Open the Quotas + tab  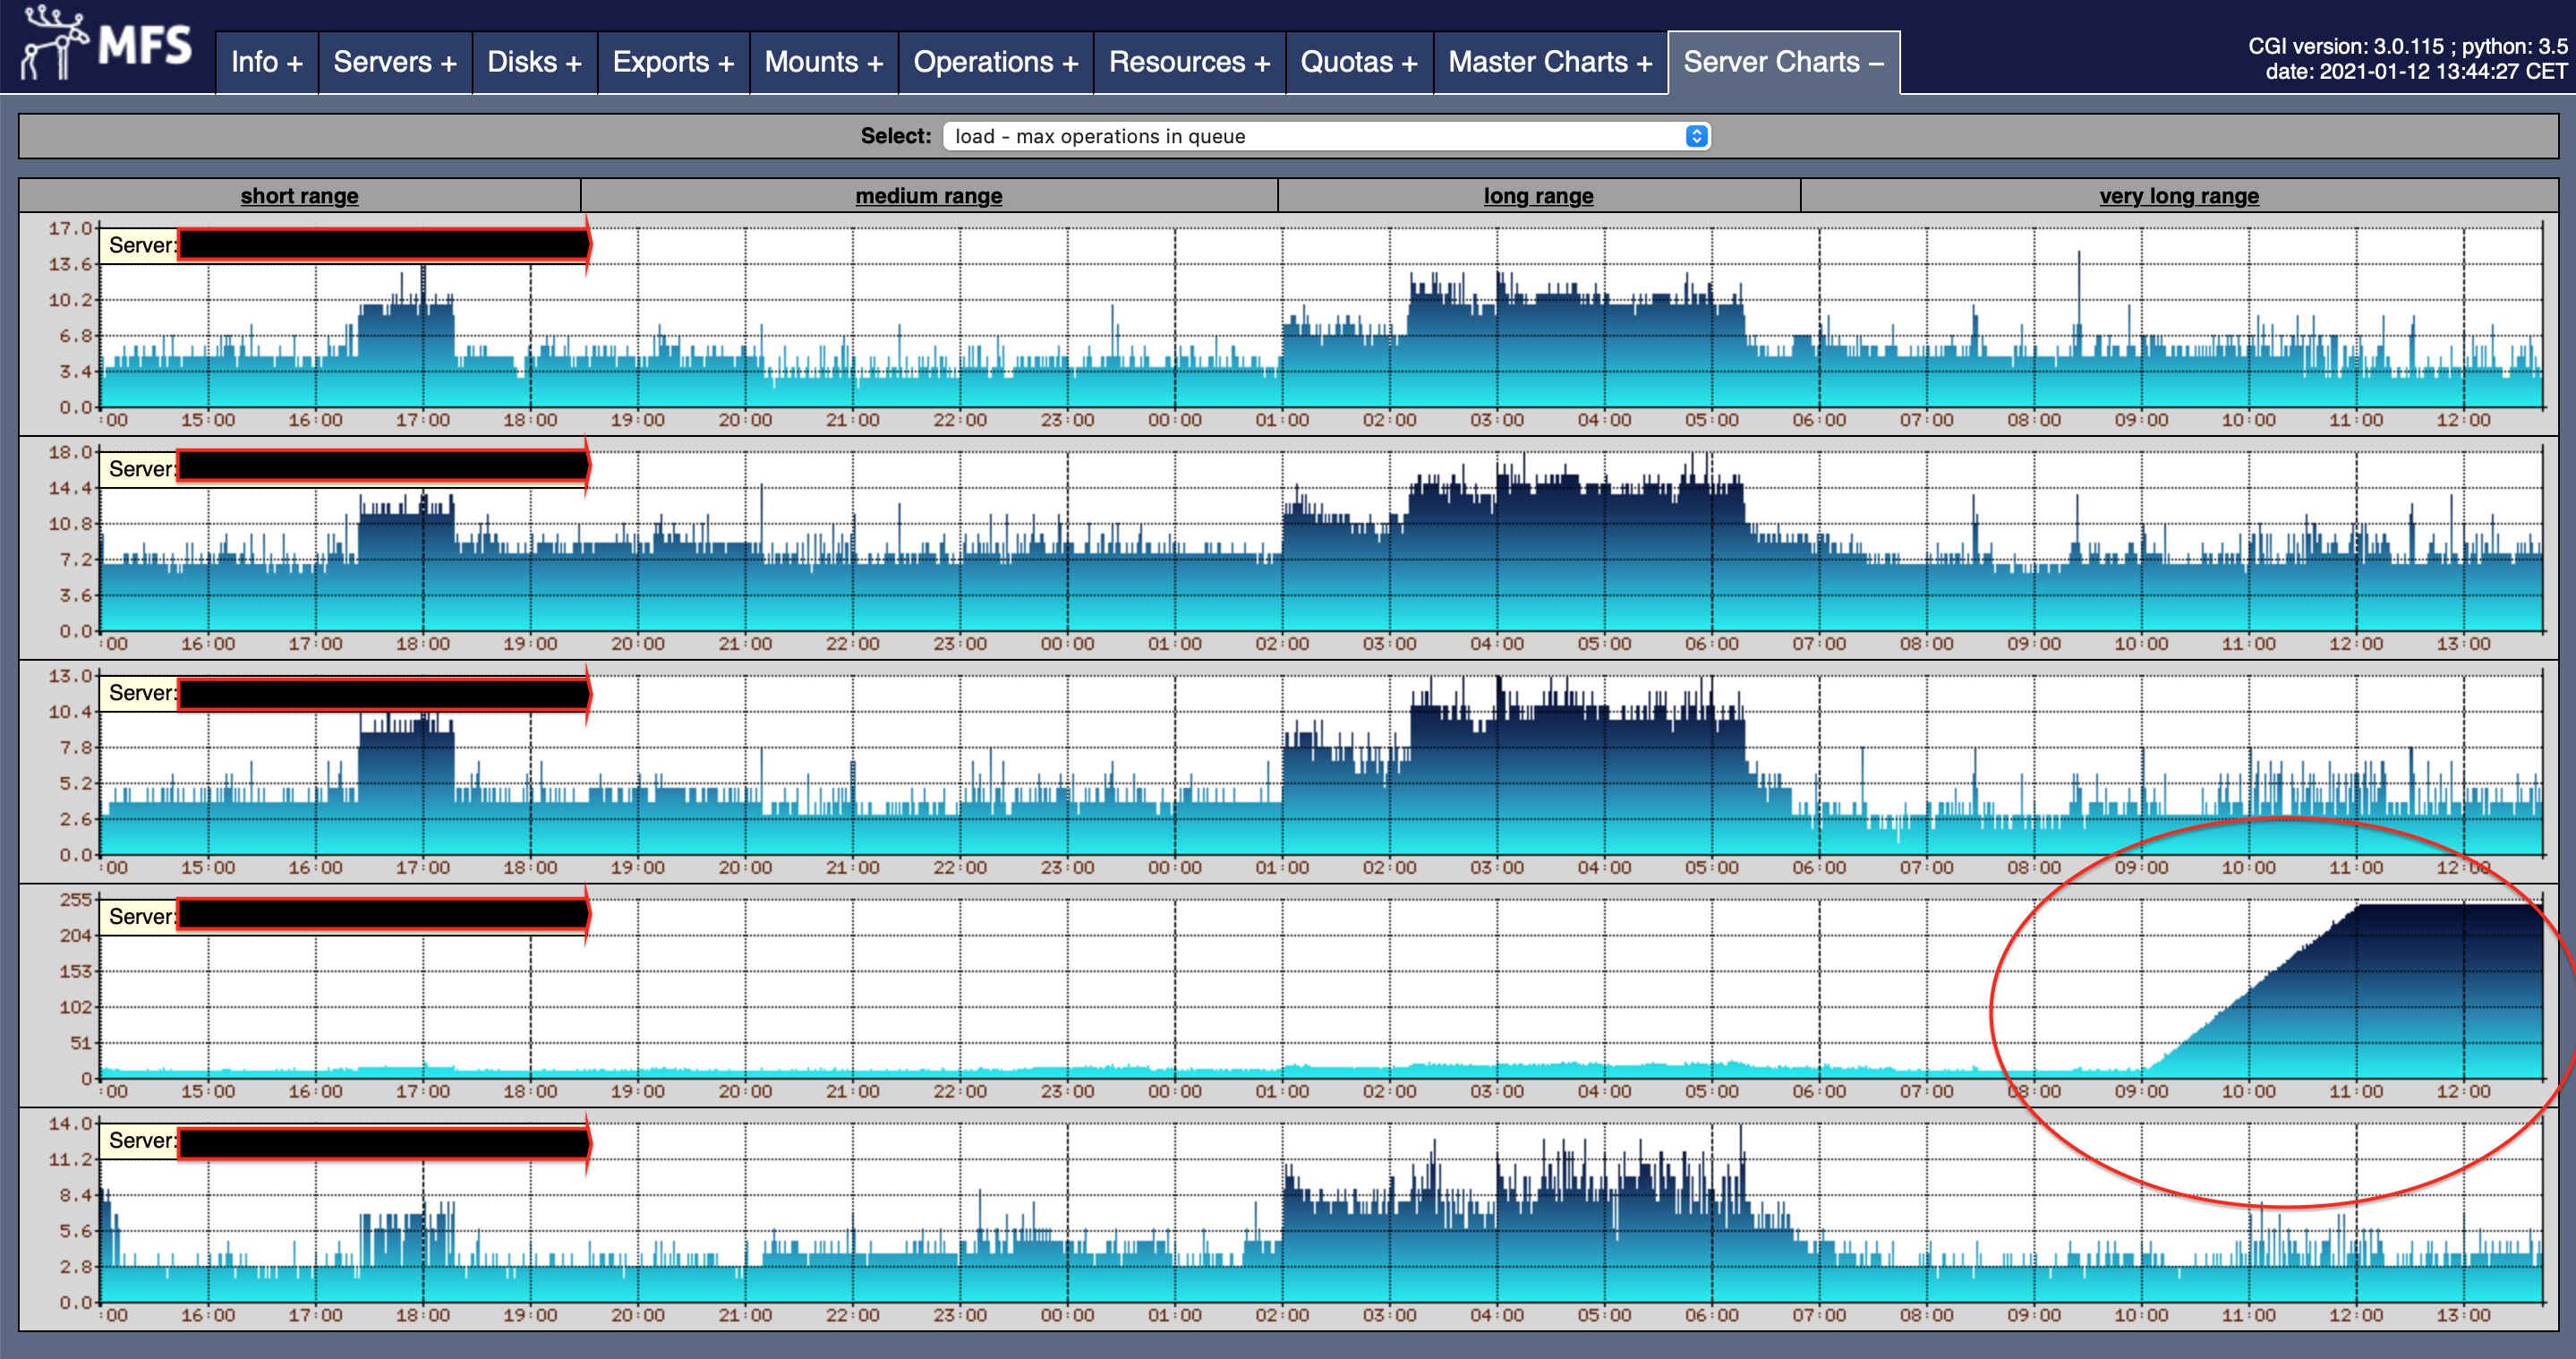click(x=1359, y=63)
